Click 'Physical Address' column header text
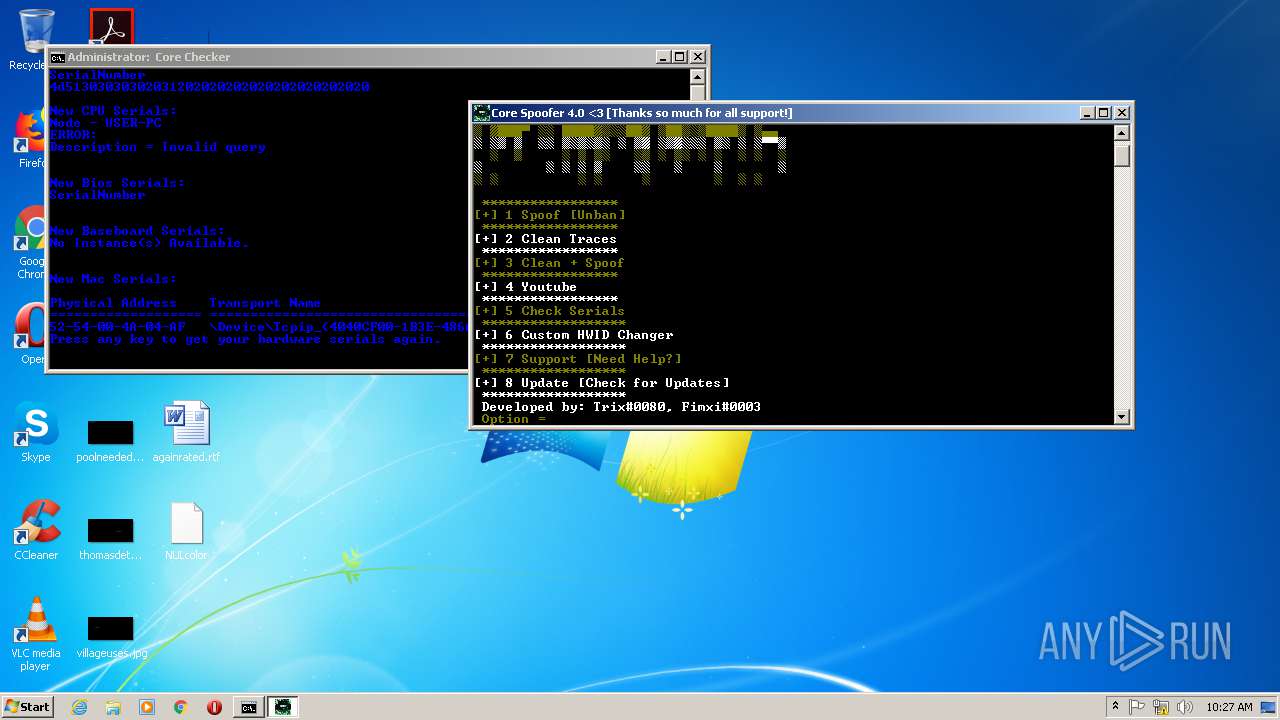Screen dimensions: 1280x720 pos(113,303)
